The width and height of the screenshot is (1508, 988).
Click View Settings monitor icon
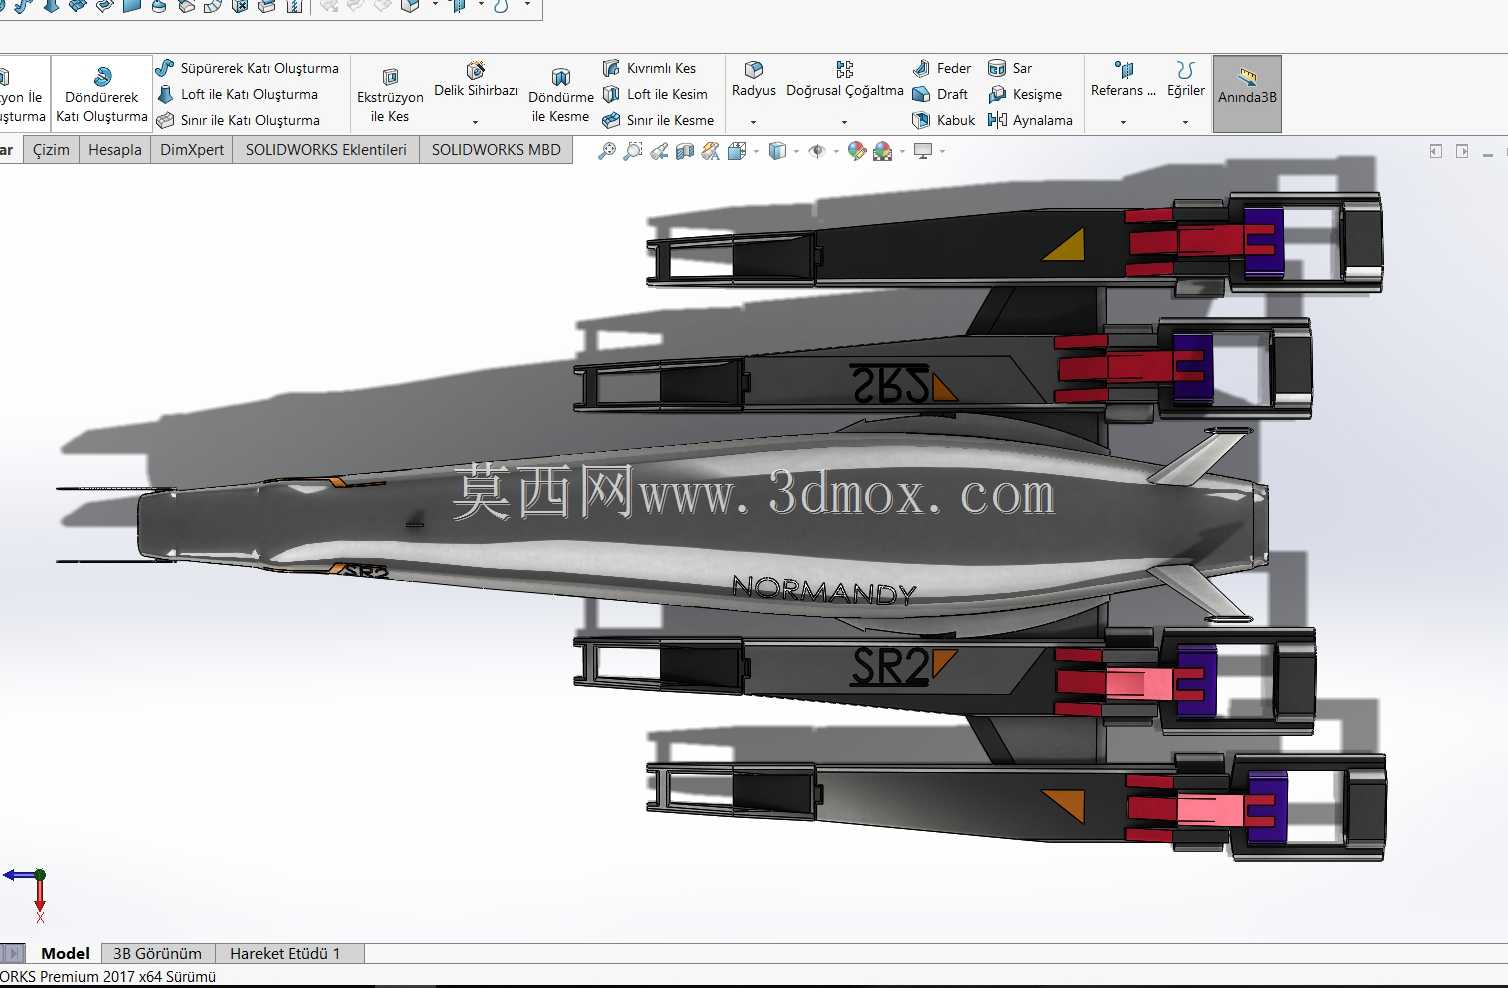[923, 151]
